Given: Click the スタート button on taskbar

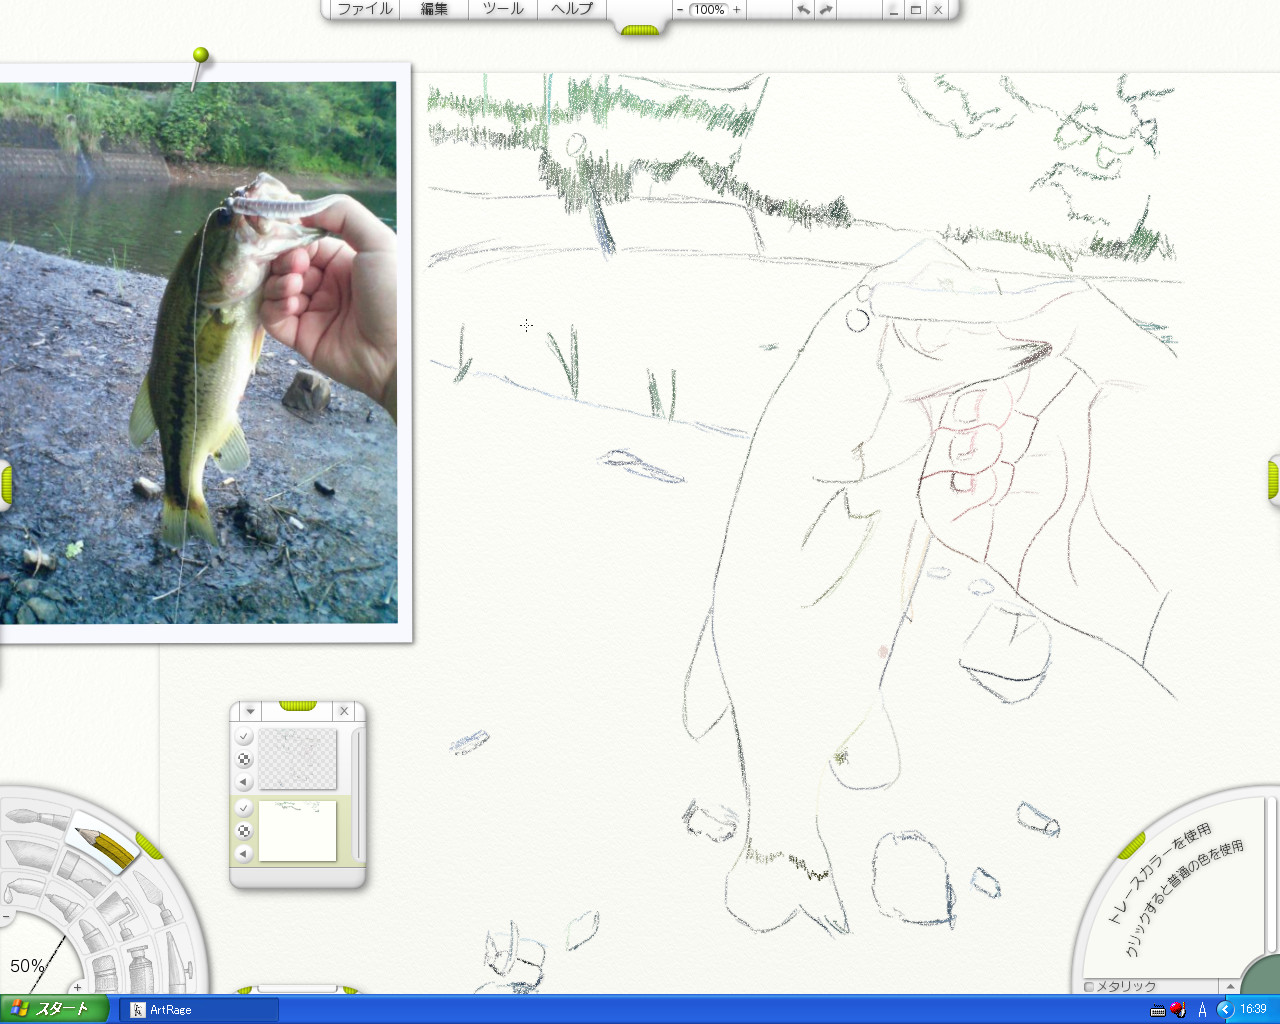Looking at the screenshot, I should coord(54,1009).
